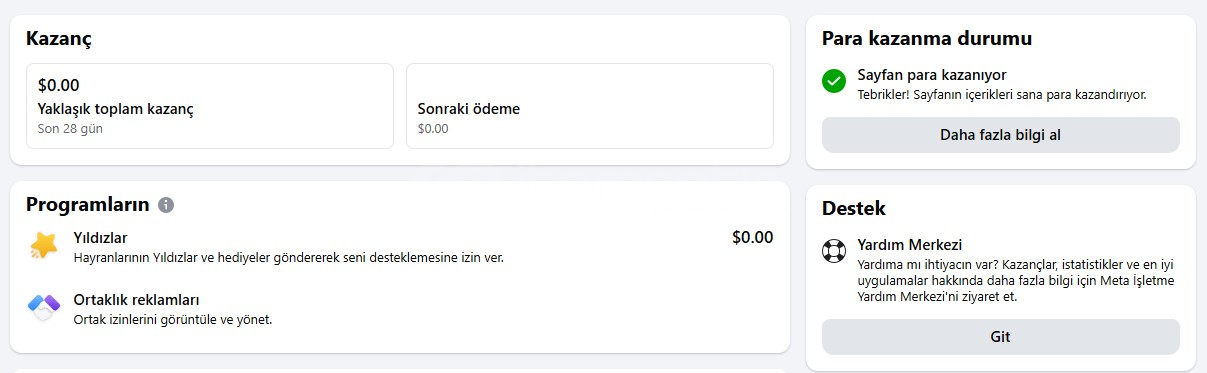Click the Programların section heading
The height and width of the screenshot is (373, 1207).
tap(88, 205)
